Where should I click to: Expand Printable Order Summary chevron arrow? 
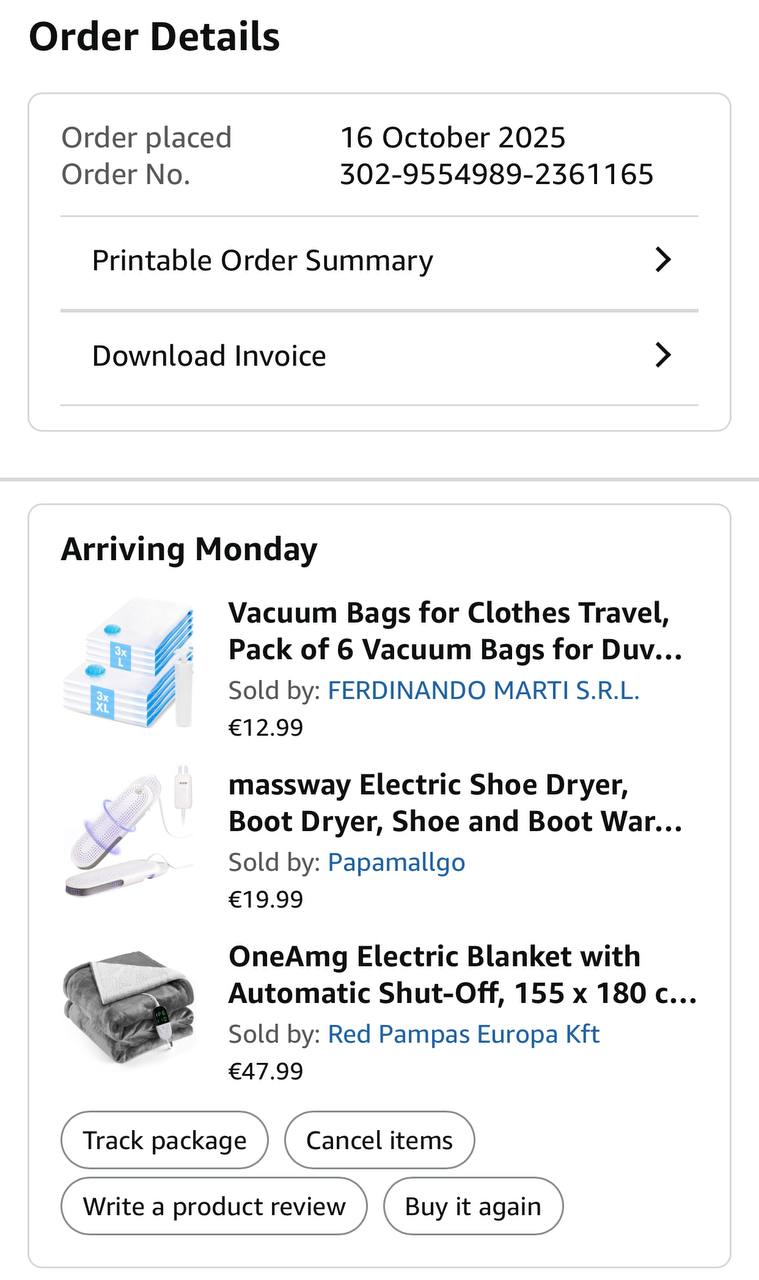(x=662, y=260)
